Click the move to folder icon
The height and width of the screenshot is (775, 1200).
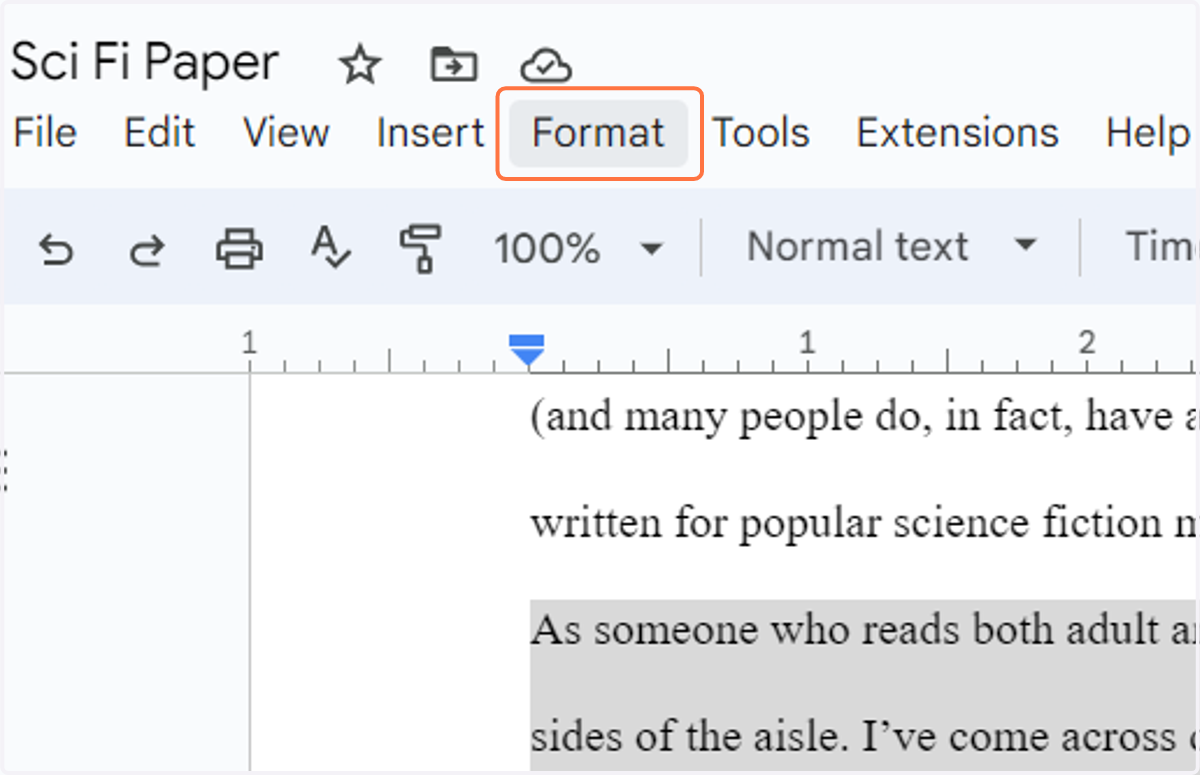454,65
